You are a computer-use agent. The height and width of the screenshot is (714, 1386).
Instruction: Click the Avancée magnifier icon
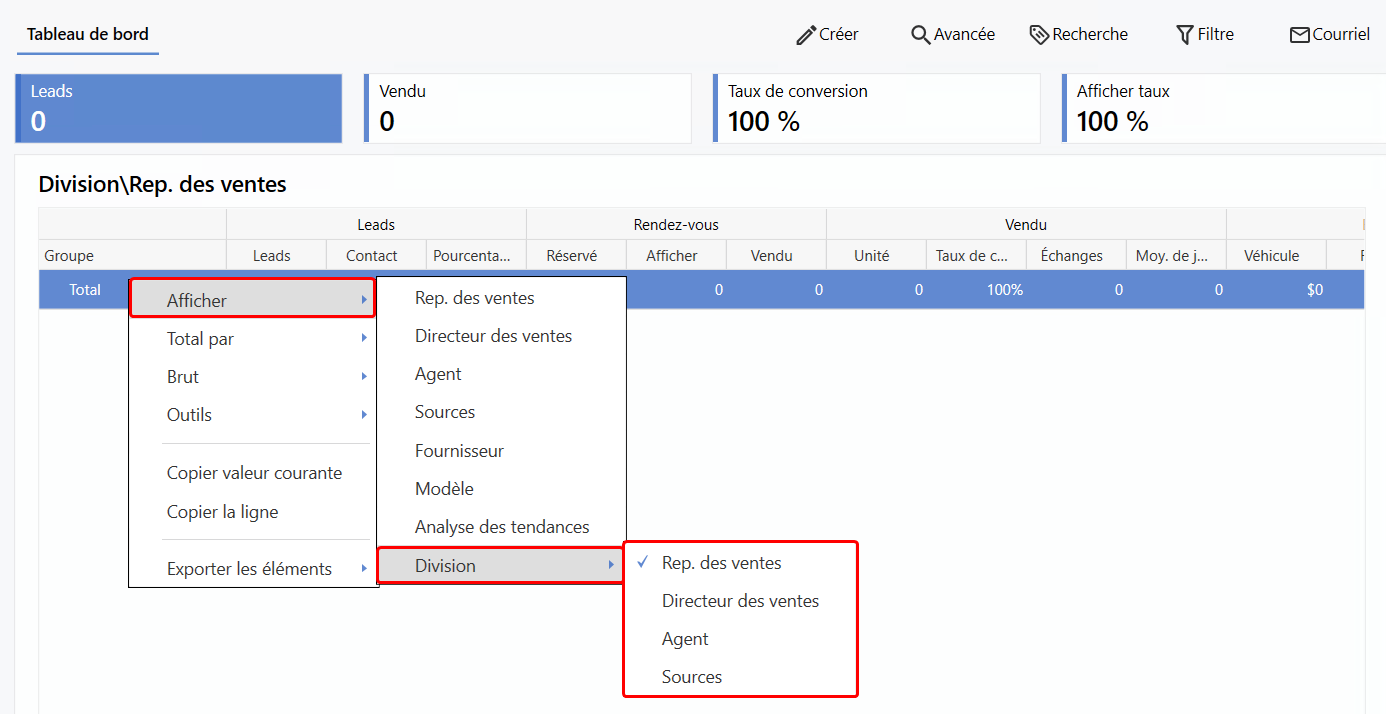(921, 35)
